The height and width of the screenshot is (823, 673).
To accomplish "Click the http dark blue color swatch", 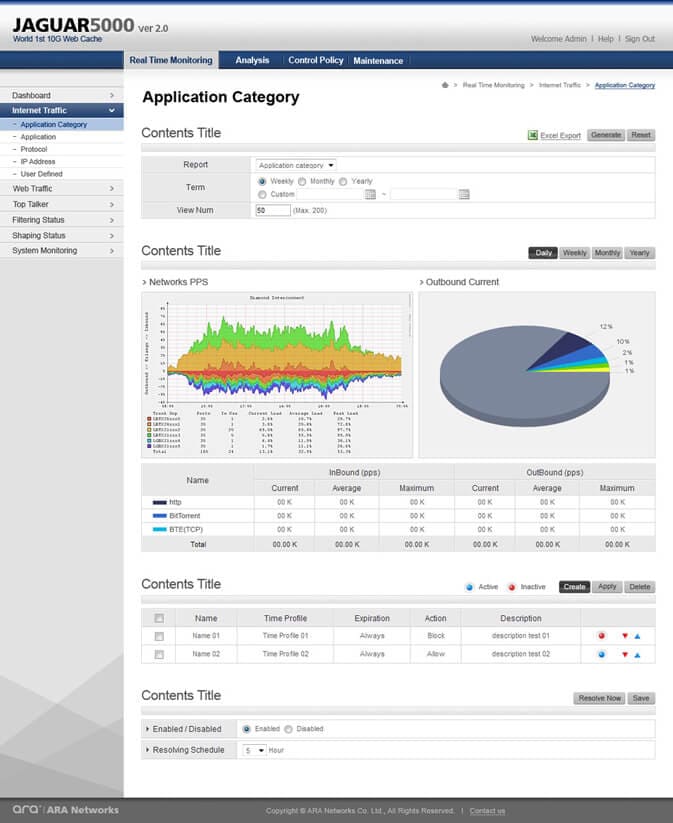I will click(x=160, y=502).
